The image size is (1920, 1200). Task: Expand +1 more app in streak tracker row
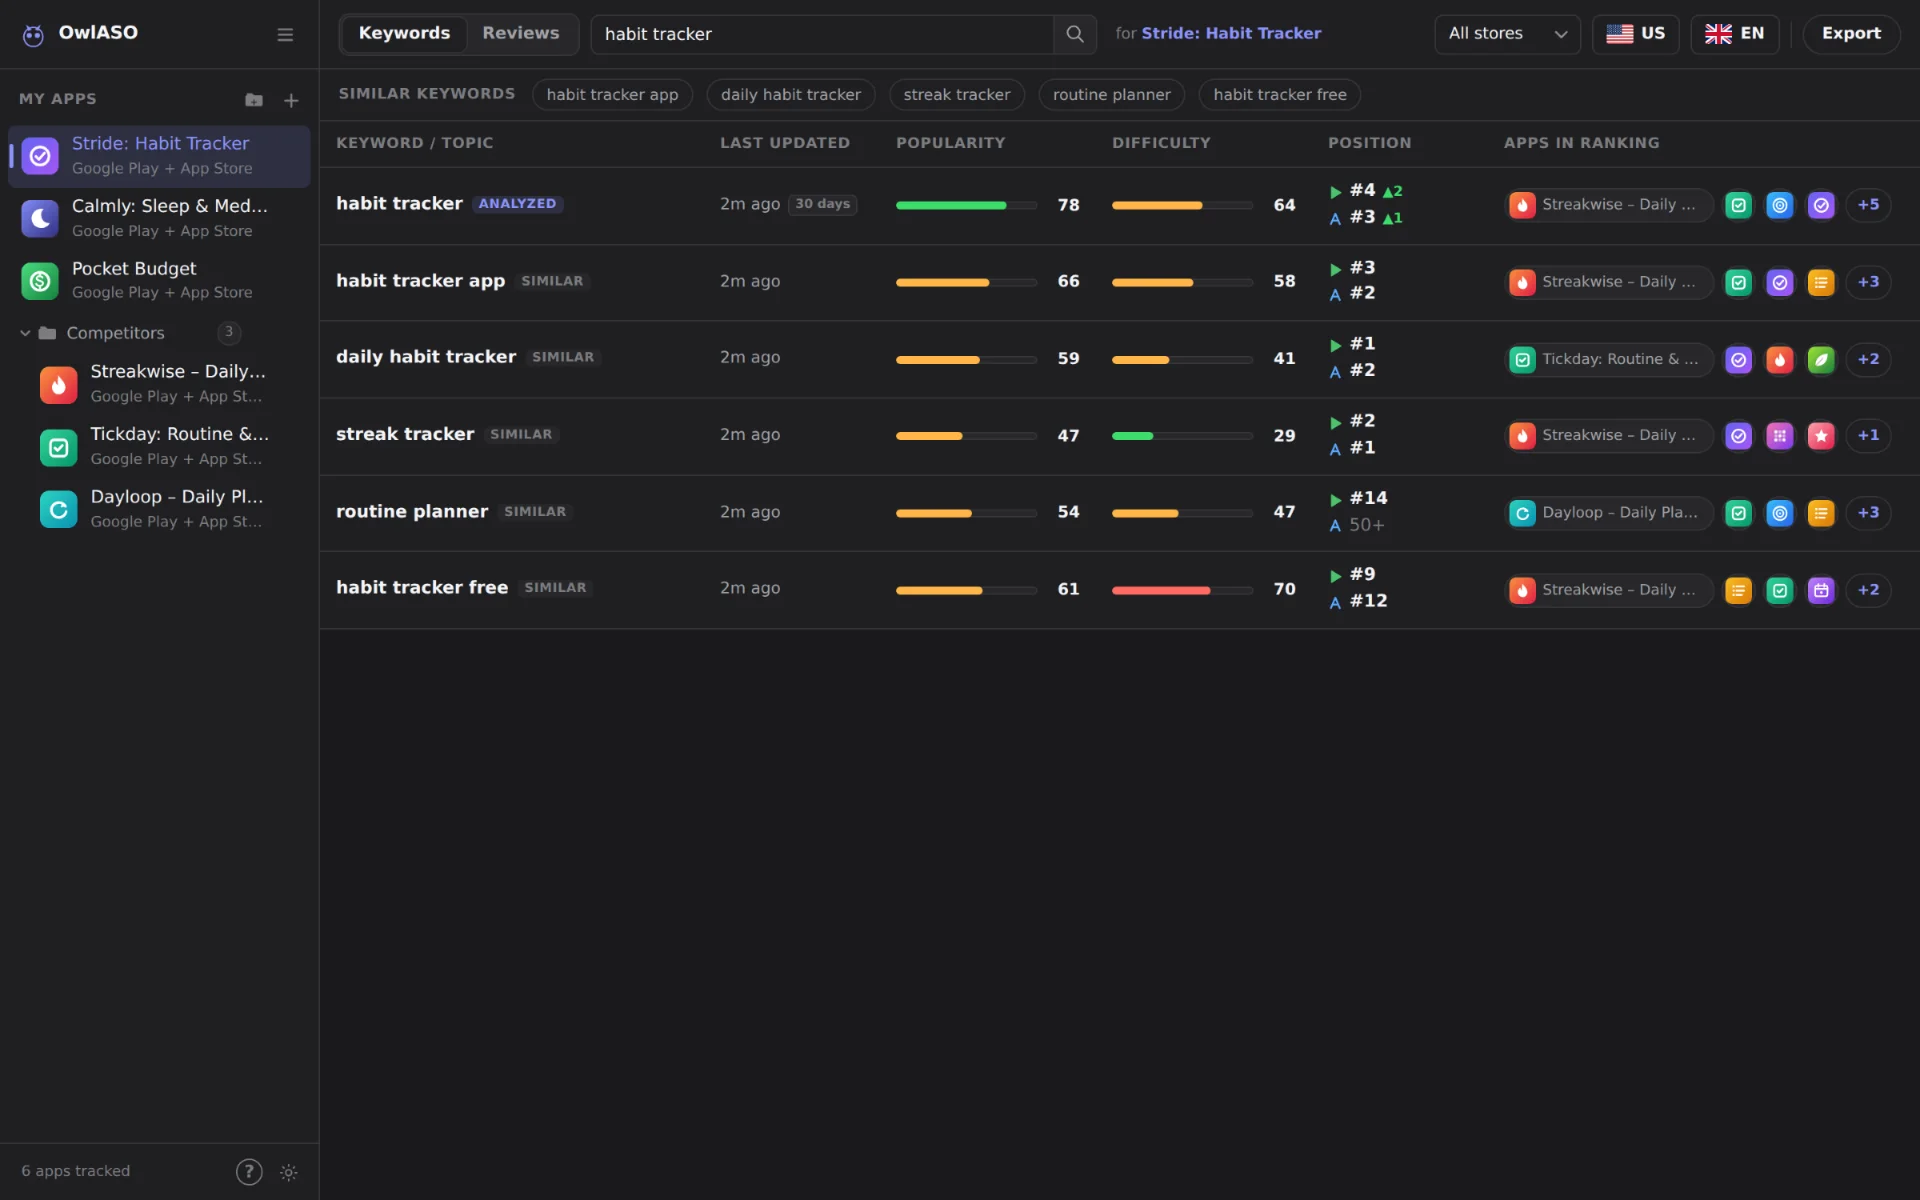[x=1868, y=436]
